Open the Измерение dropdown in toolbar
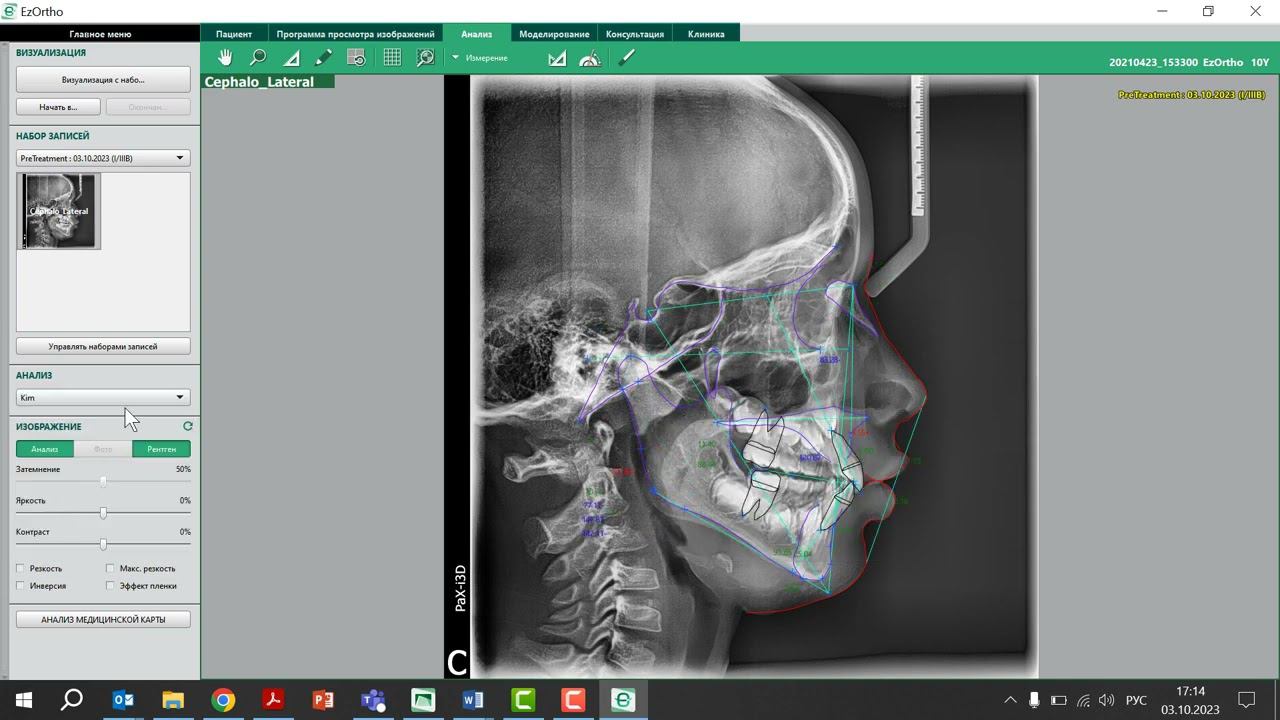 point(480,58)
